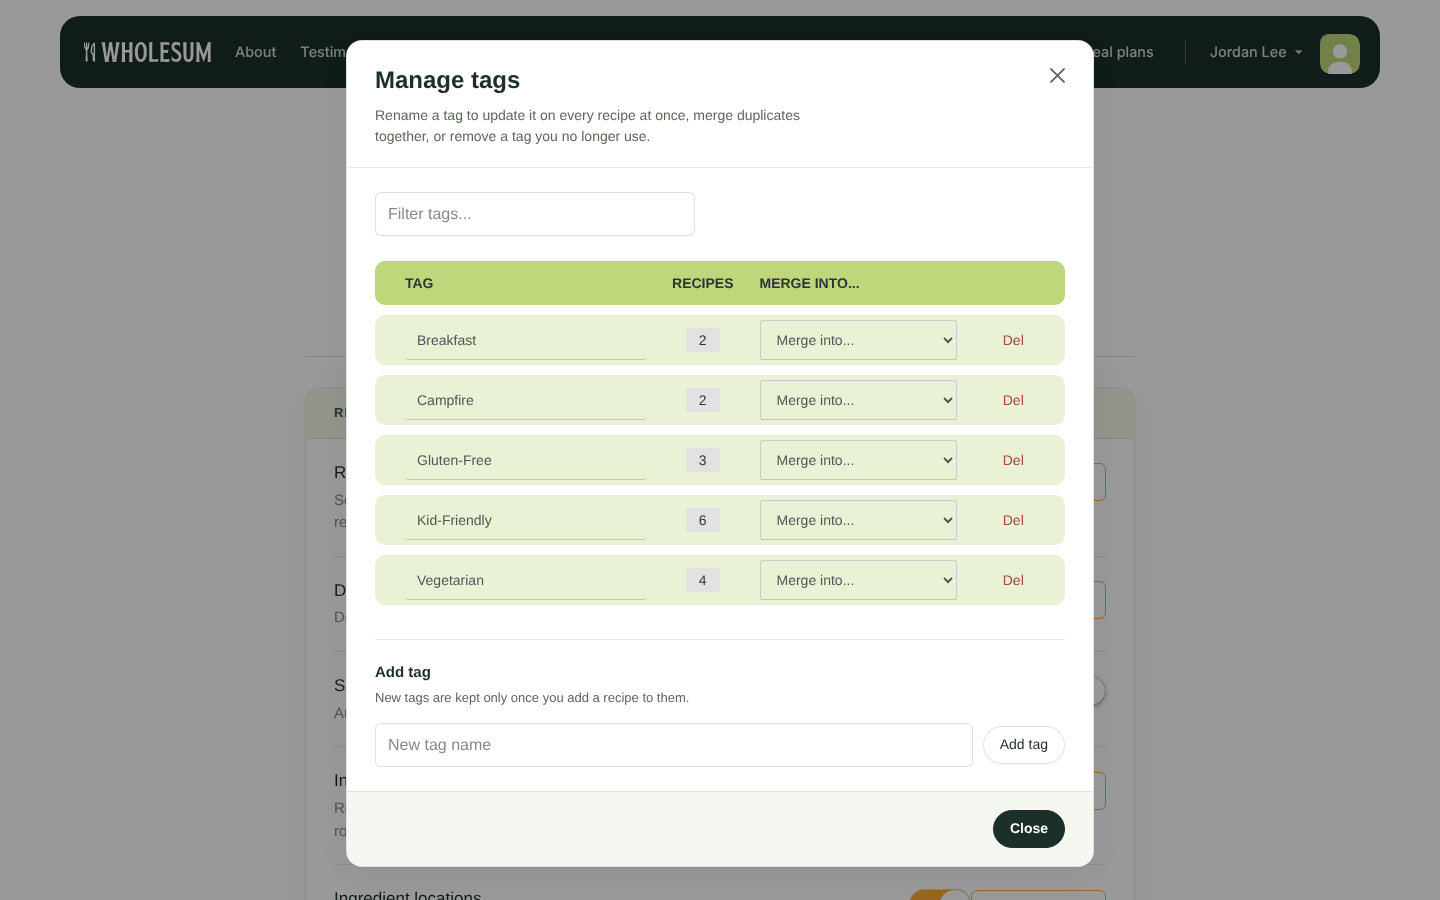Click the RECIPES column header
This screenshot has width=1440, height=900.
click(703, 283)
